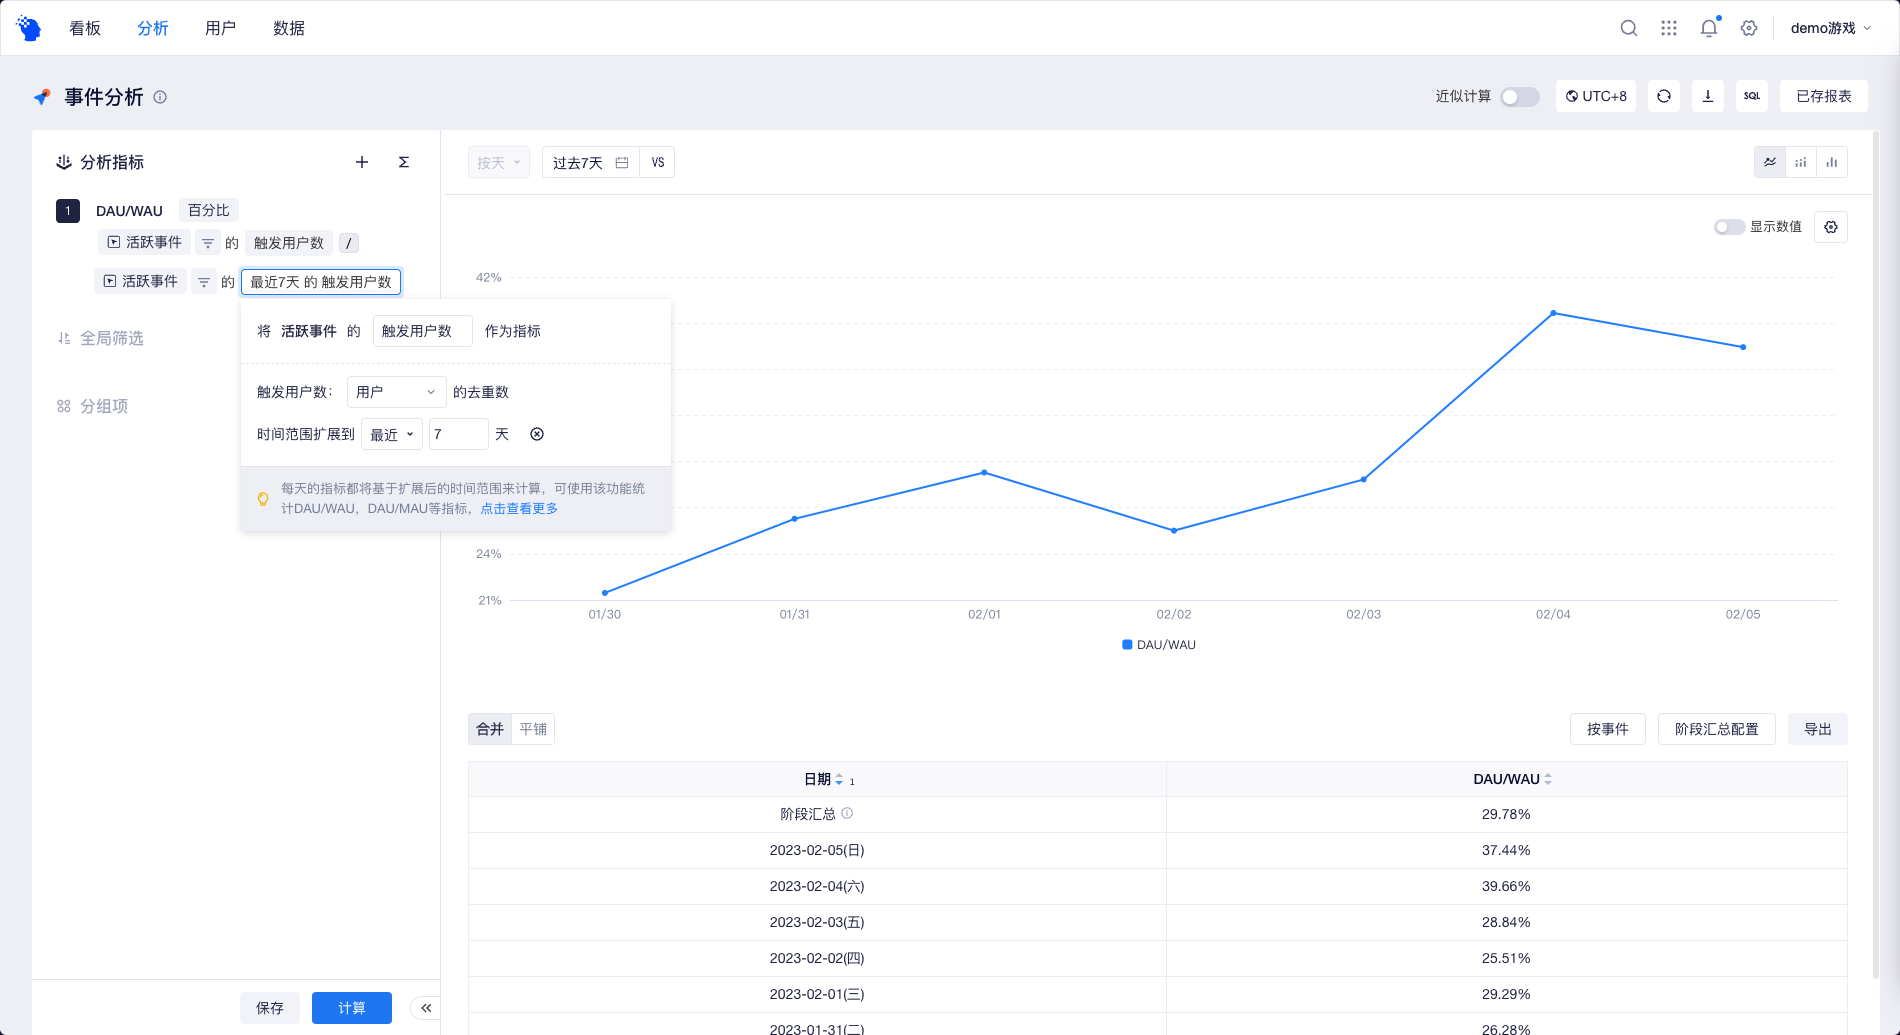Open the 用户 dedupe dropdown

(x=396, y=392)
